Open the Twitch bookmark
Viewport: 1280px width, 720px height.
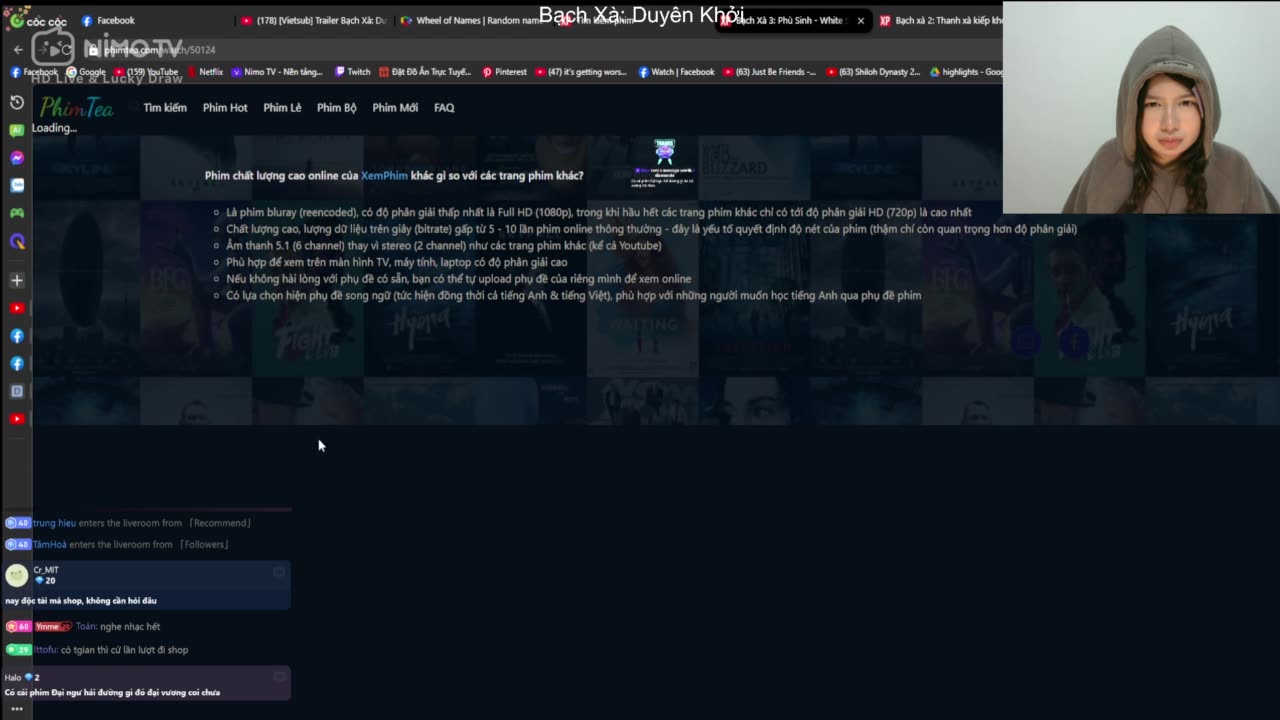[x=352, y=72]
